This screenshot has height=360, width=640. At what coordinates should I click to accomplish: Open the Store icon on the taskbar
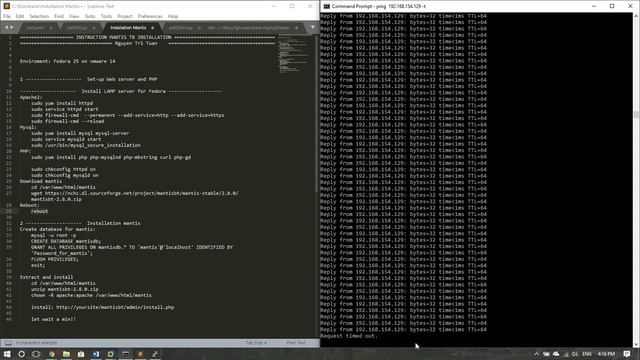(81, 354)
